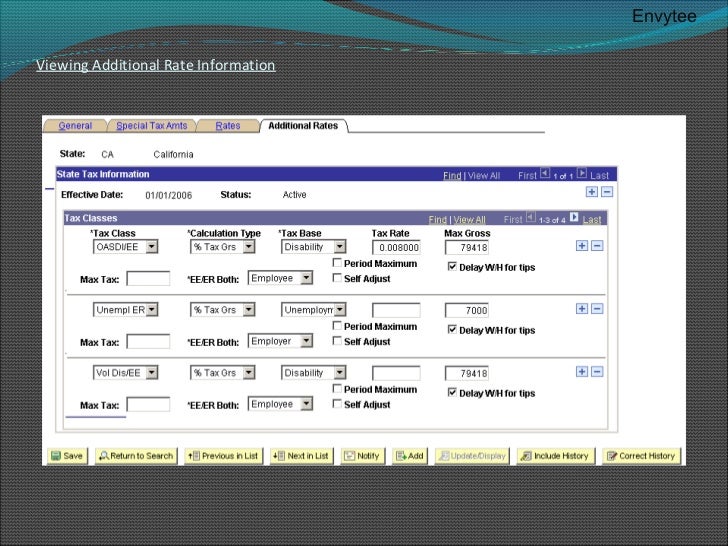Click the Notify button
The width and height of the screenshot is (728, 546).
tap(362, 456)
